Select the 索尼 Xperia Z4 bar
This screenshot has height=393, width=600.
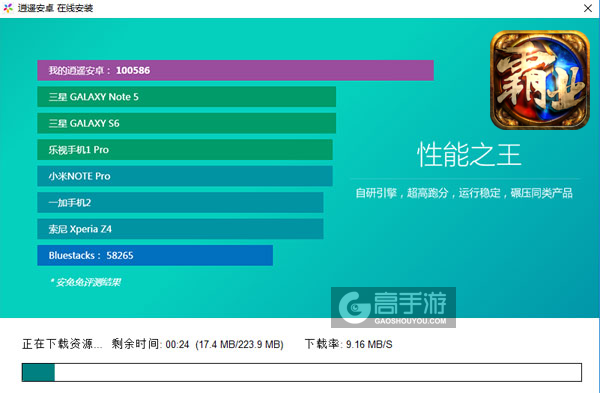tap(180, 229)
